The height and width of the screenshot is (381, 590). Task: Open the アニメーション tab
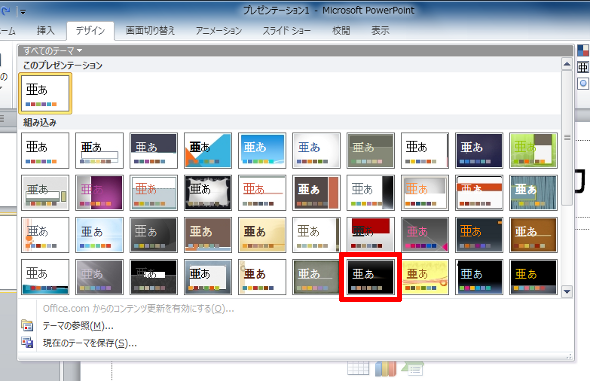[x=219, y=30]
